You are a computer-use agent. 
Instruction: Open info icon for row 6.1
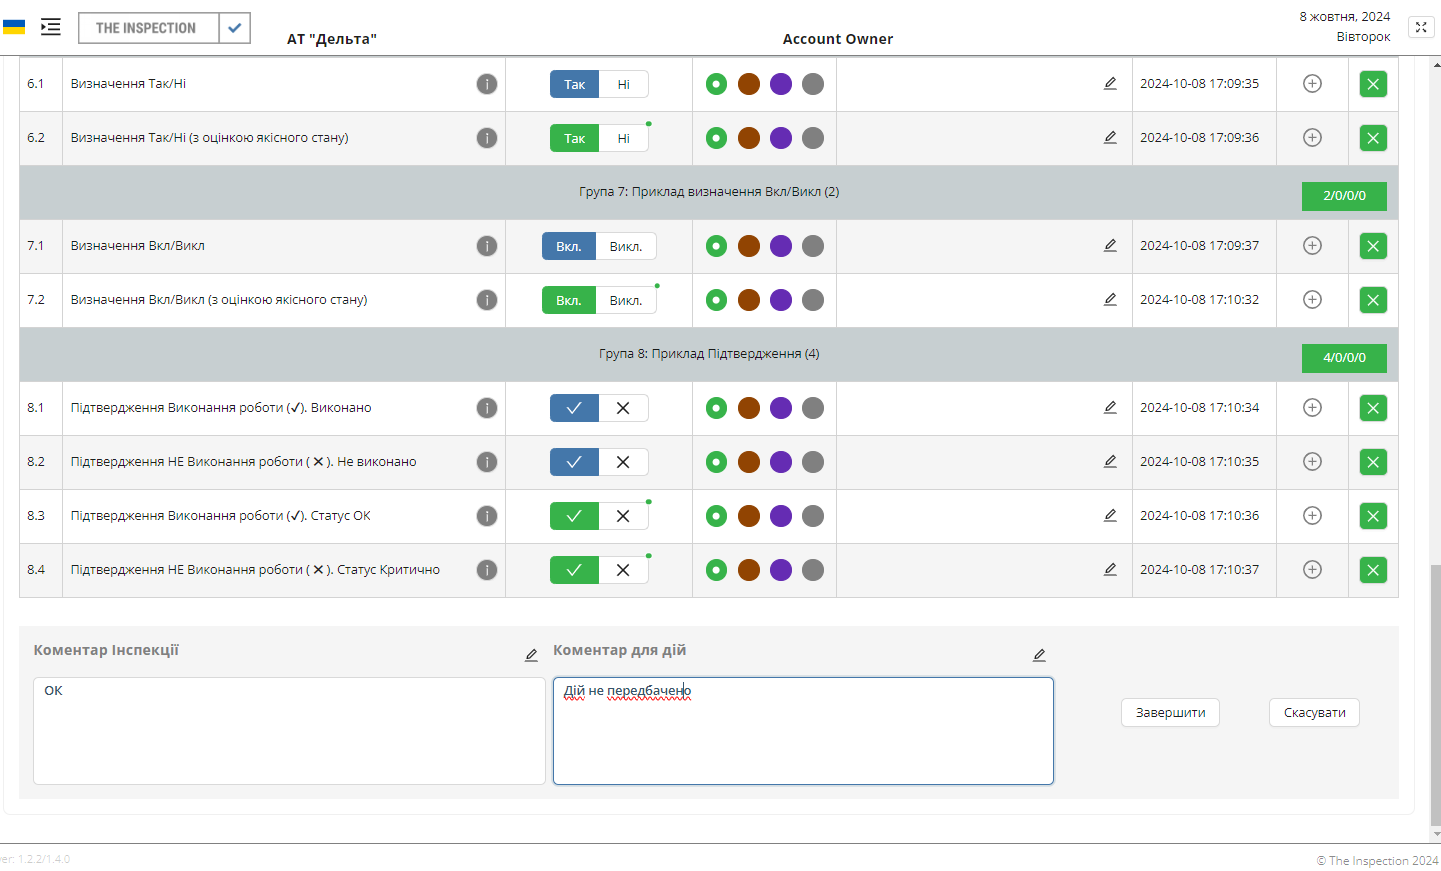[487, 84]
